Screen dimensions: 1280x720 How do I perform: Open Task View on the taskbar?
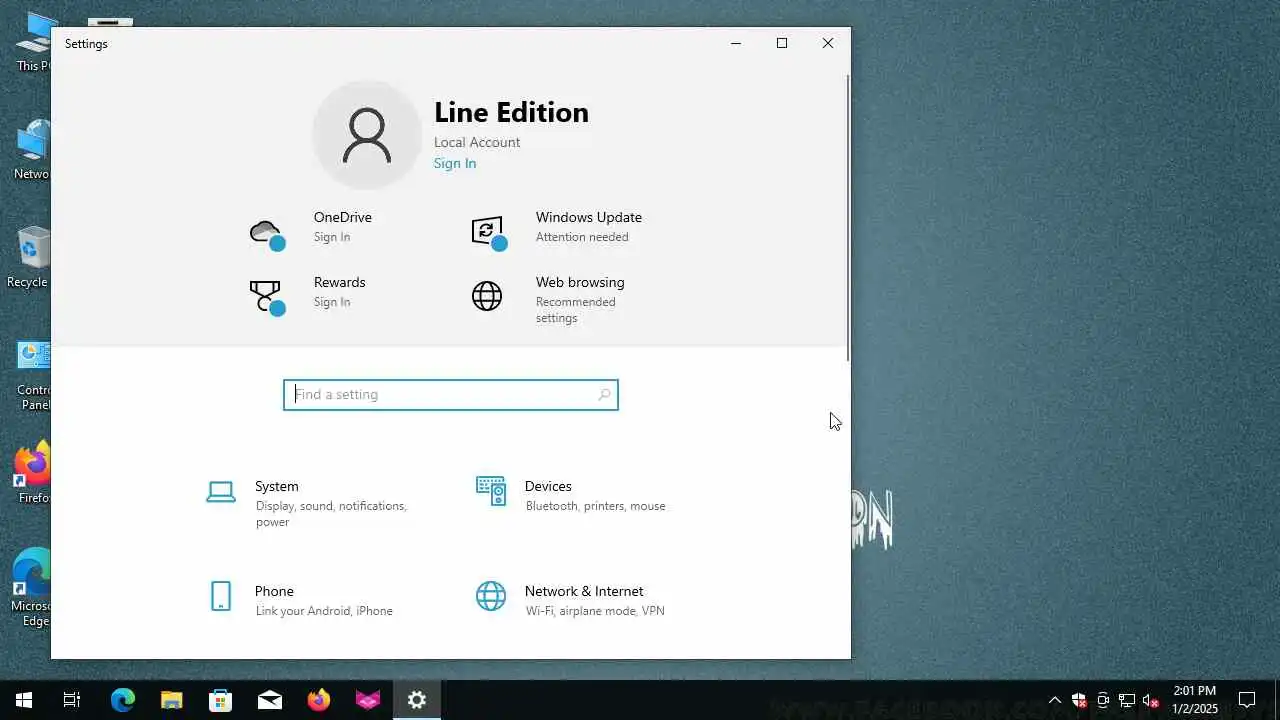click(72, 700)
